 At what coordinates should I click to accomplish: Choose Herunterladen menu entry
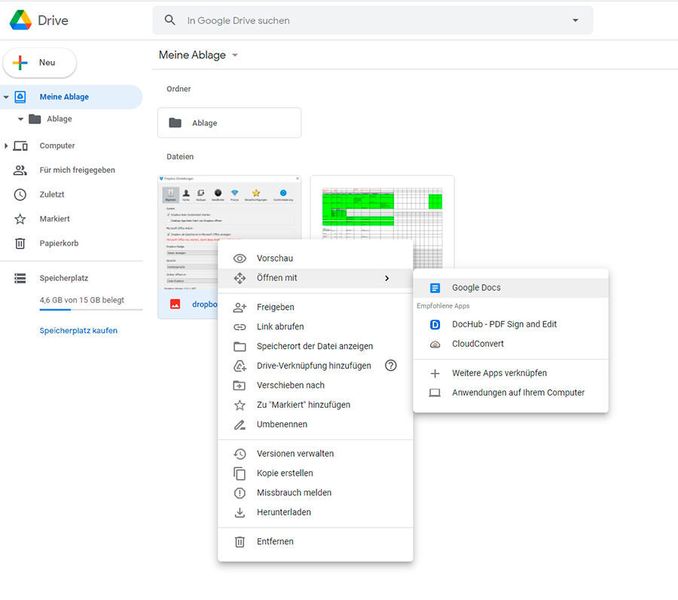[315, 512]
